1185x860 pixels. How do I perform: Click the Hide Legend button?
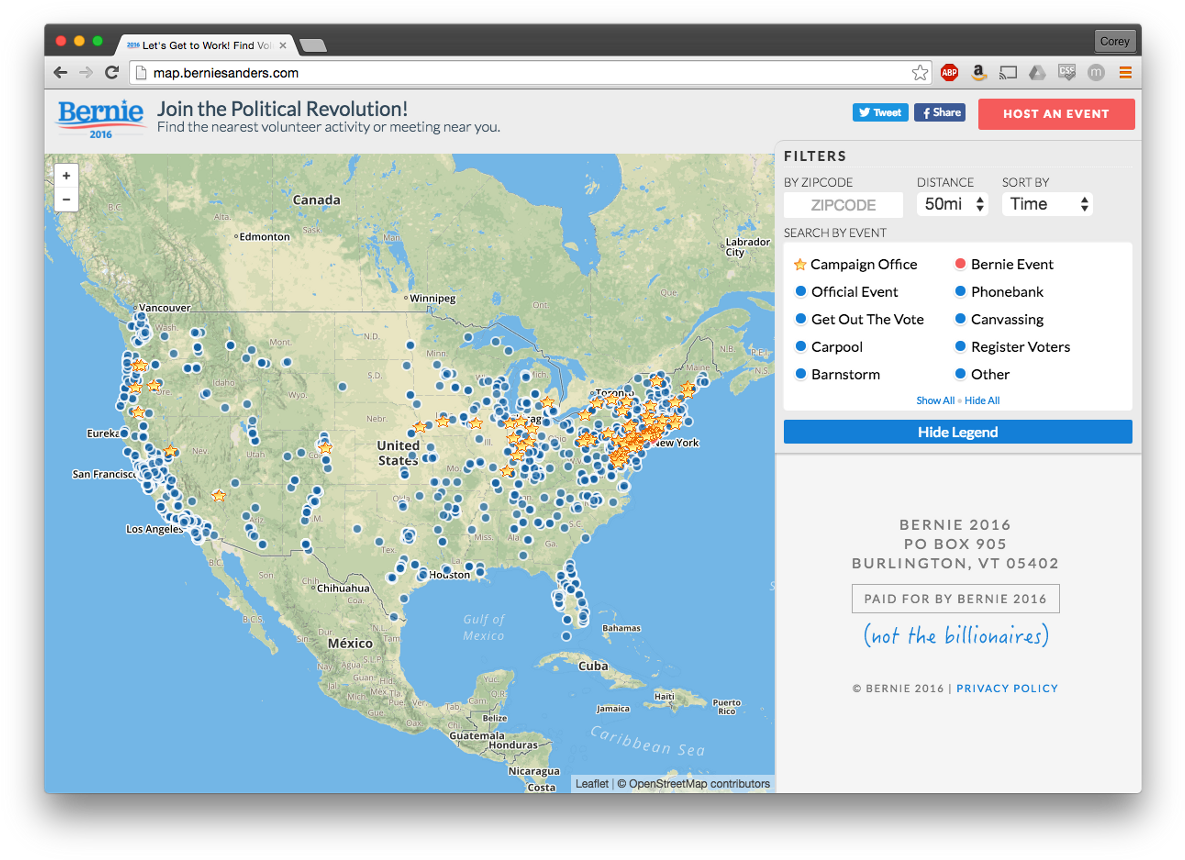coord(958,432)
